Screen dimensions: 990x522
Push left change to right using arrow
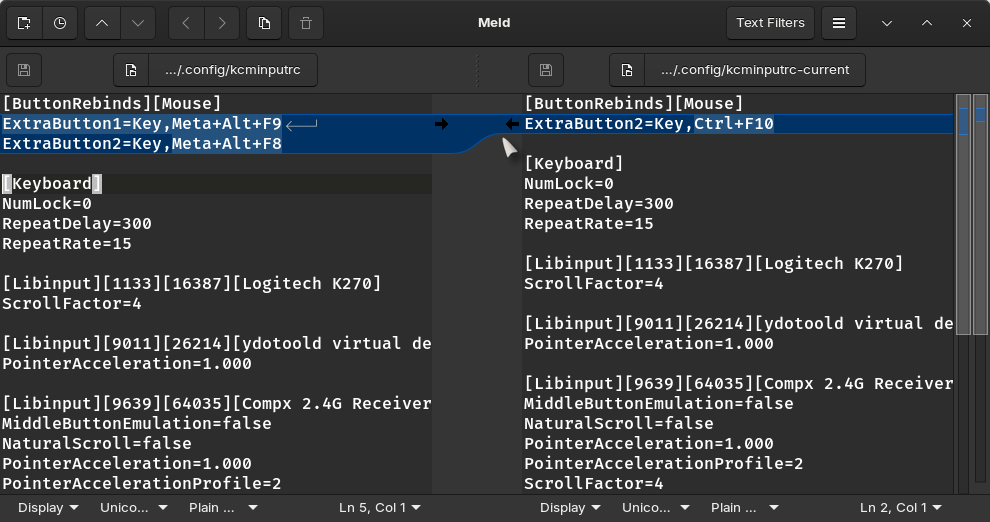point(441,124)
